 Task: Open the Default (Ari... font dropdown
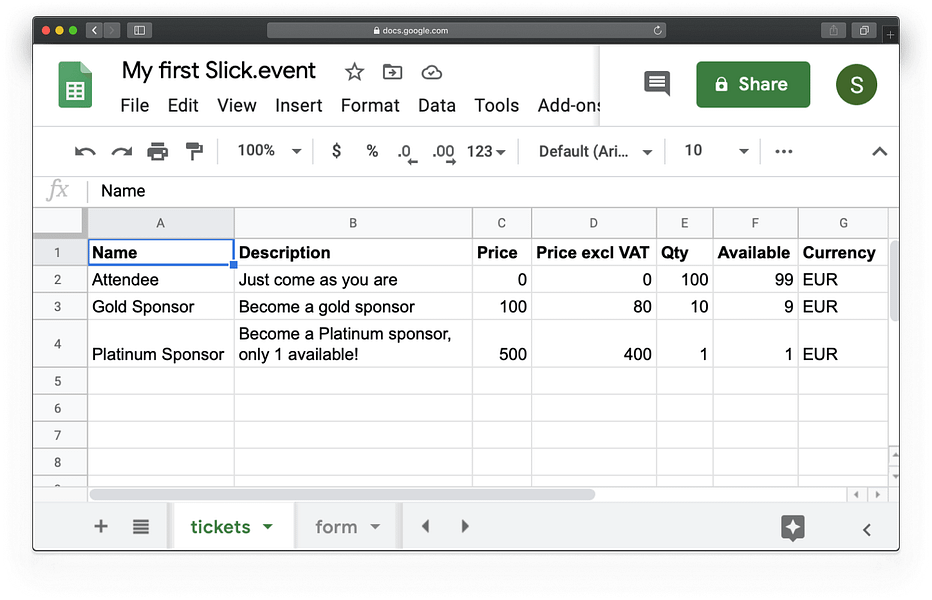(595, 152)
